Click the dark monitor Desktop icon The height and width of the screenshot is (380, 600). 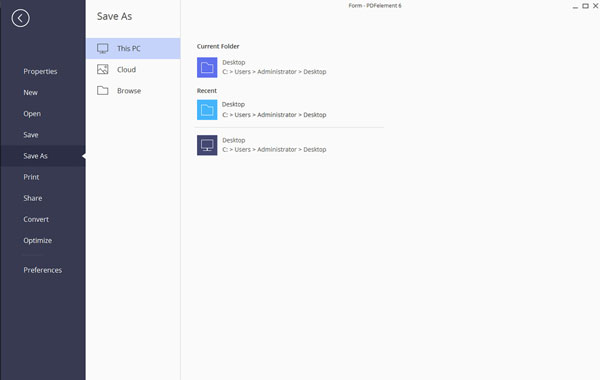[x=207, y=145]
